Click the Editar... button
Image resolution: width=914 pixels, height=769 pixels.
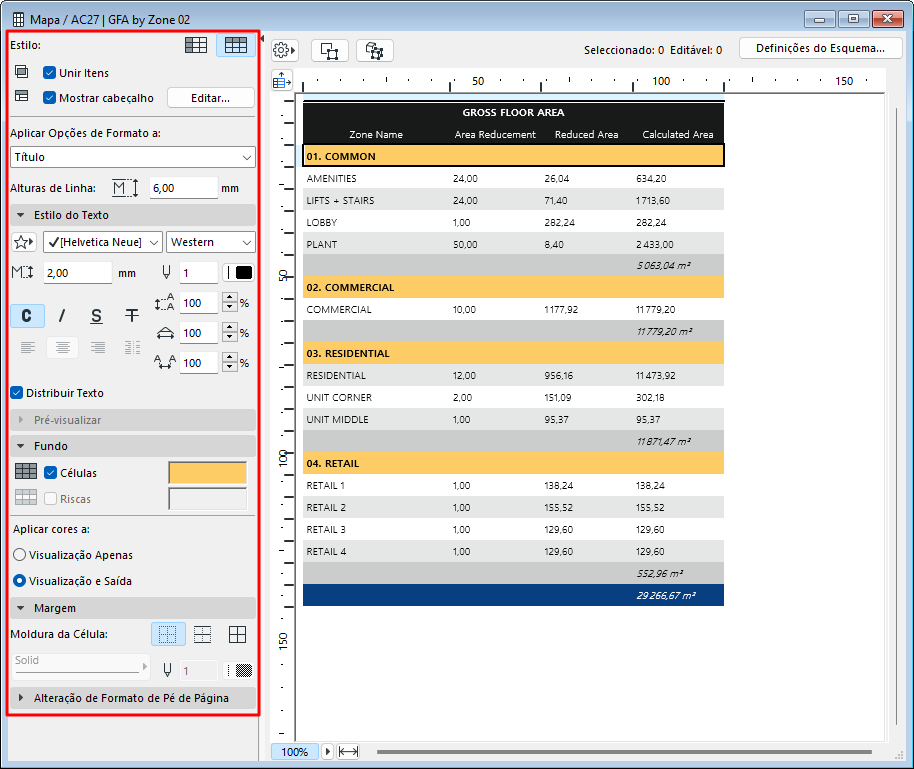coord(210,98)
